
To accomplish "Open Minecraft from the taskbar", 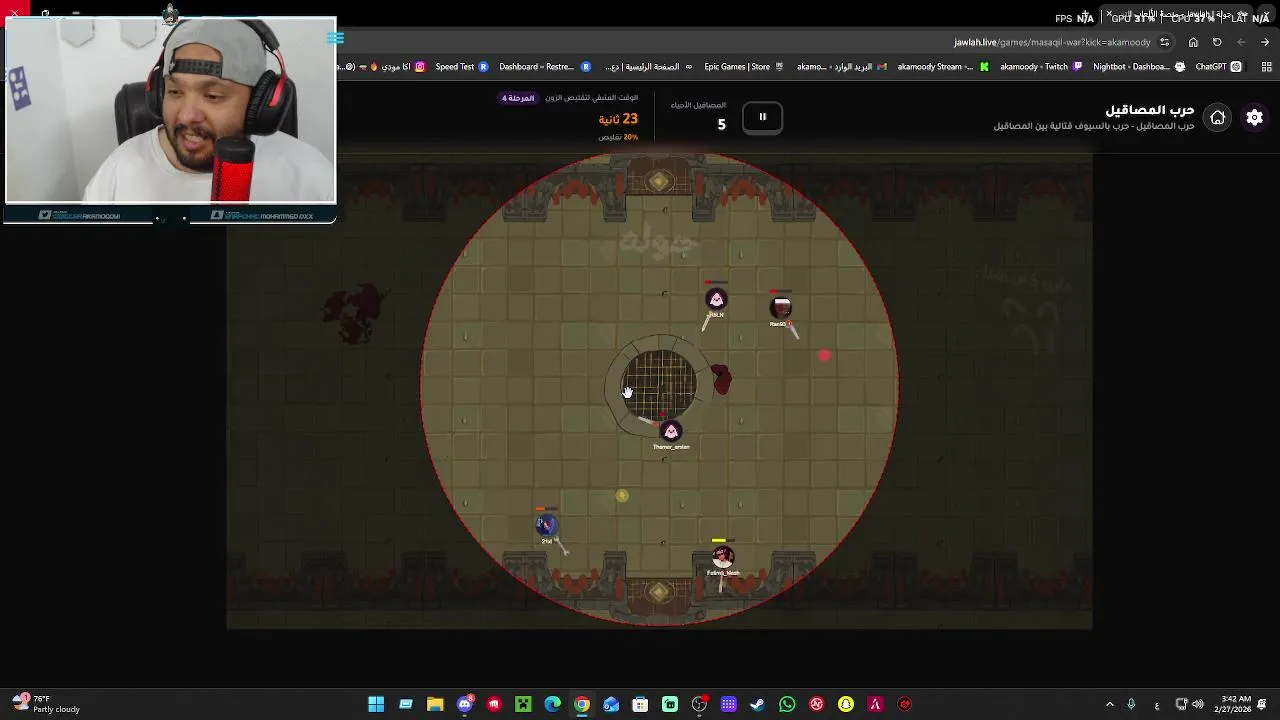I will click(523, 704).
